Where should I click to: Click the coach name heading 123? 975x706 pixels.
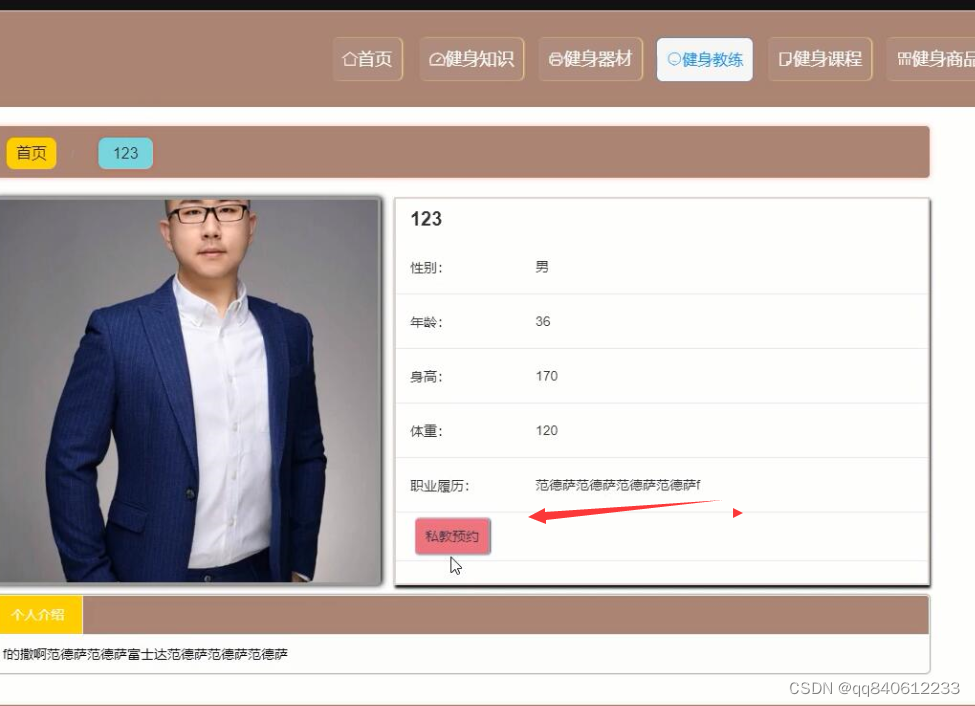424,219
